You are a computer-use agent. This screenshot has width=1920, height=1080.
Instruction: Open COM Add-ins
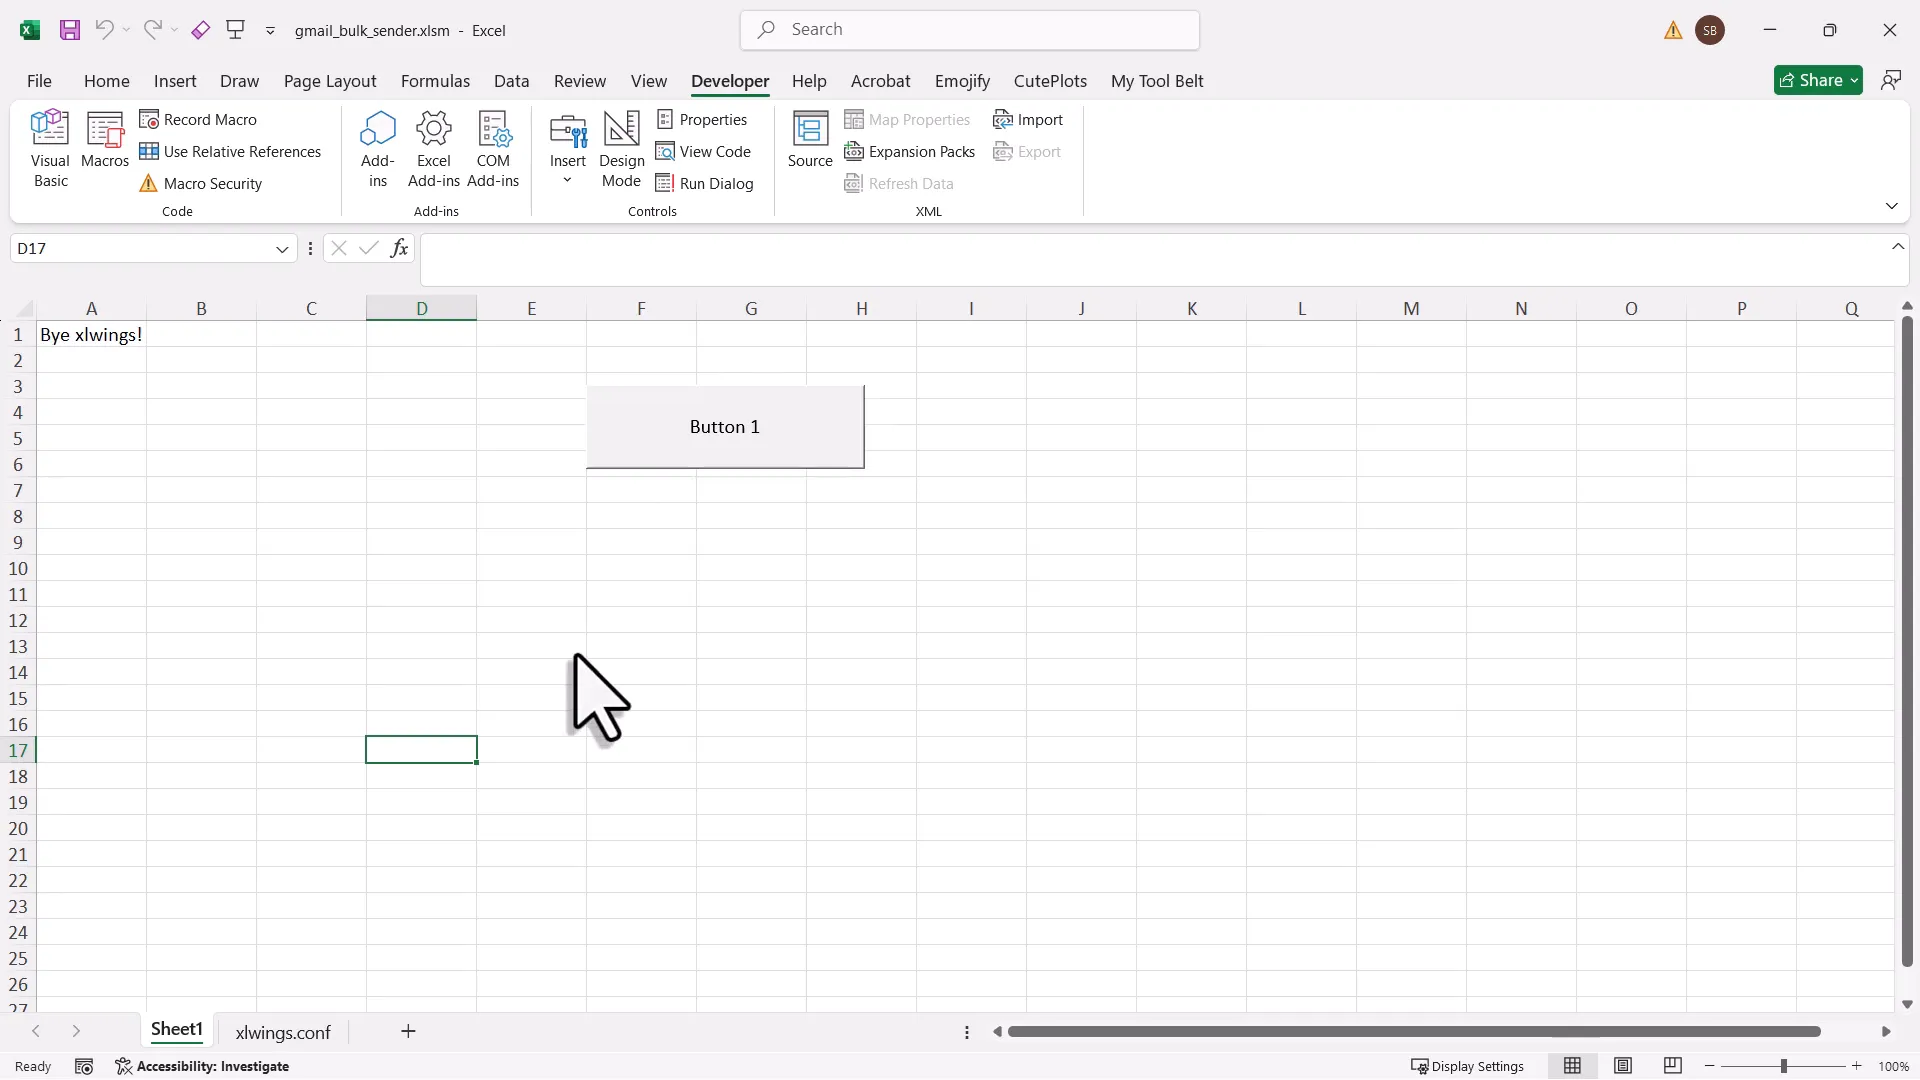493,148
